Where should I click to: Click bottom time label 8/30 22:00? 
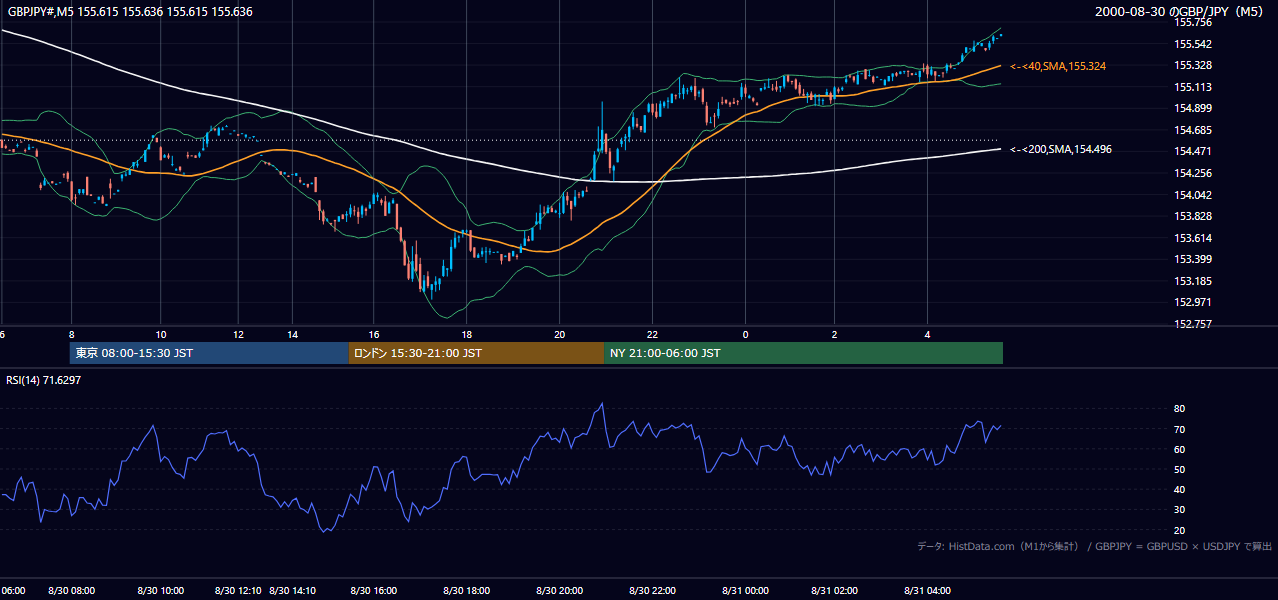(x=652, y=591)
